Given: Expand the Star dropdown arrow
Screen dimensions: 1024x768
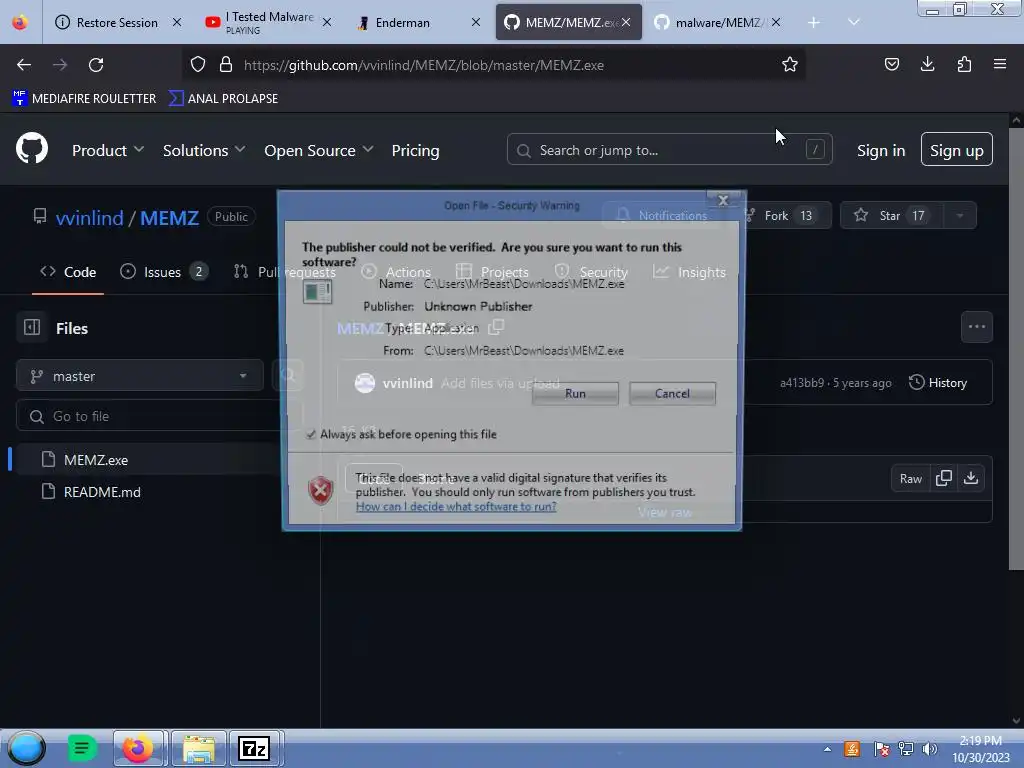Looking at the screenshot, I should click(959, 216).
